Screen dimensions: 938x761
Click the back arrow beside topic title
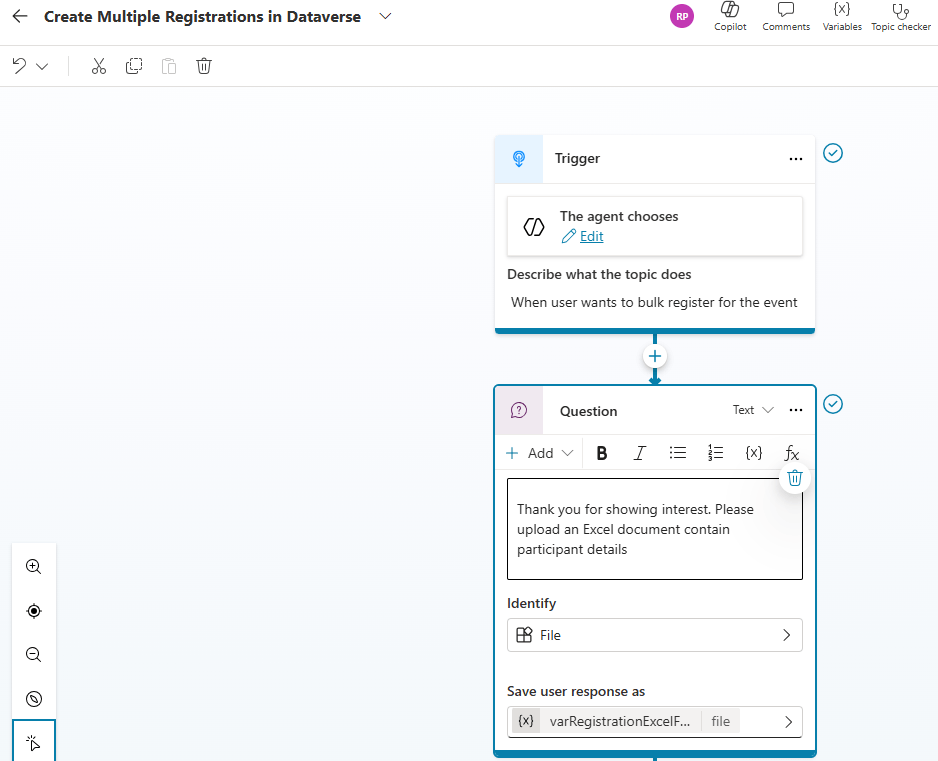[20, 17]
